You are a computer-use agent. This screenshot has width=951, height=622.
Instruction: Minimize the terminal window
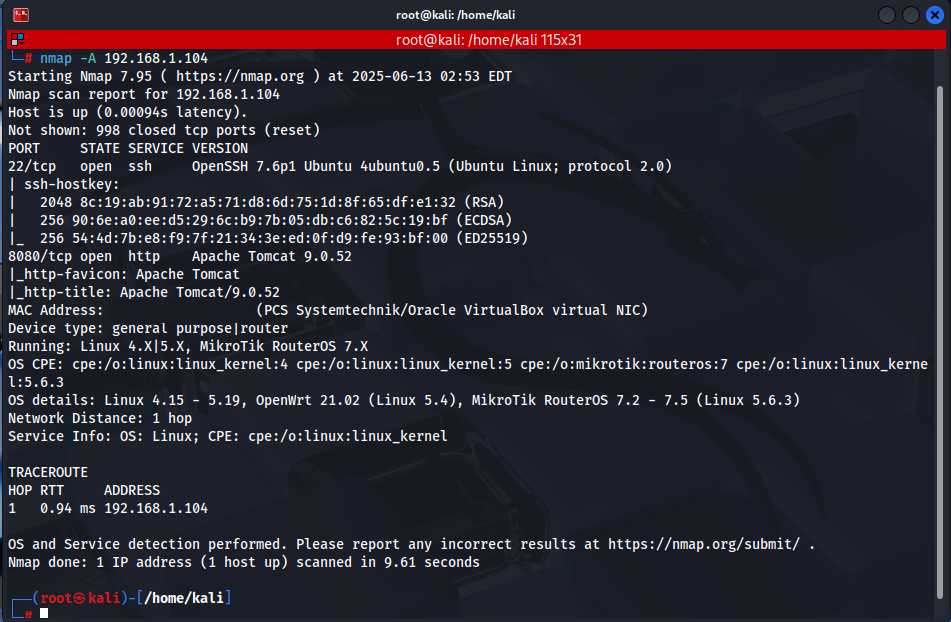887,15
